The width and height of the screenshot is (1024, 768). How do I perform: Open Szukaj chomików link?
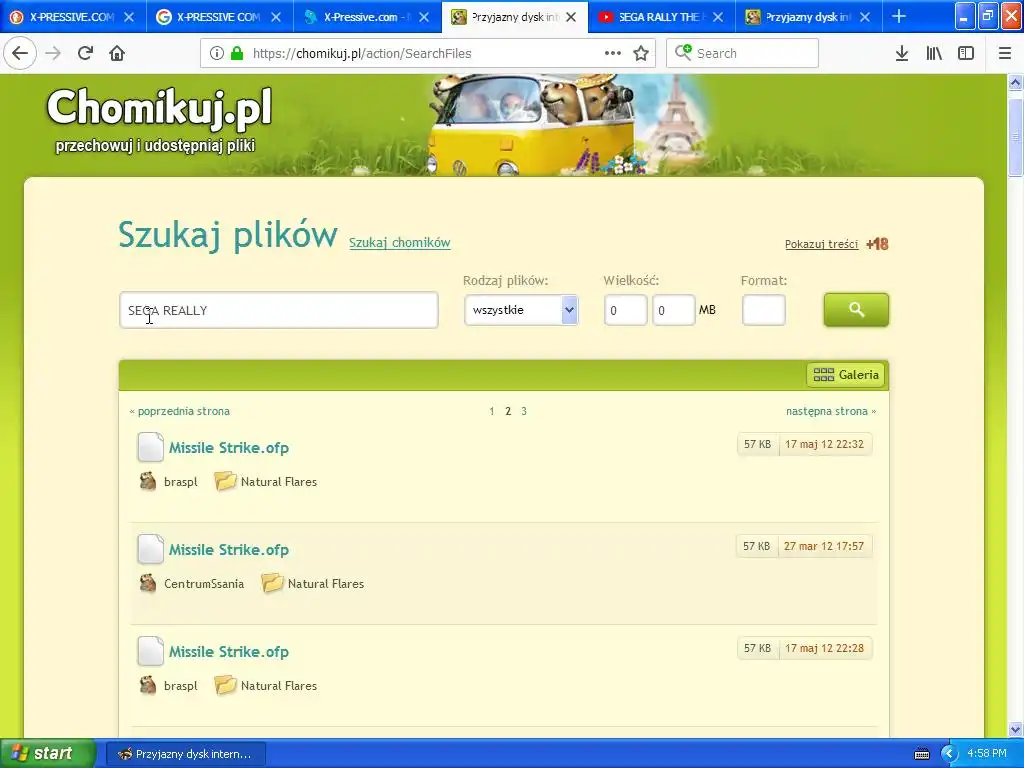click(400, 243)
